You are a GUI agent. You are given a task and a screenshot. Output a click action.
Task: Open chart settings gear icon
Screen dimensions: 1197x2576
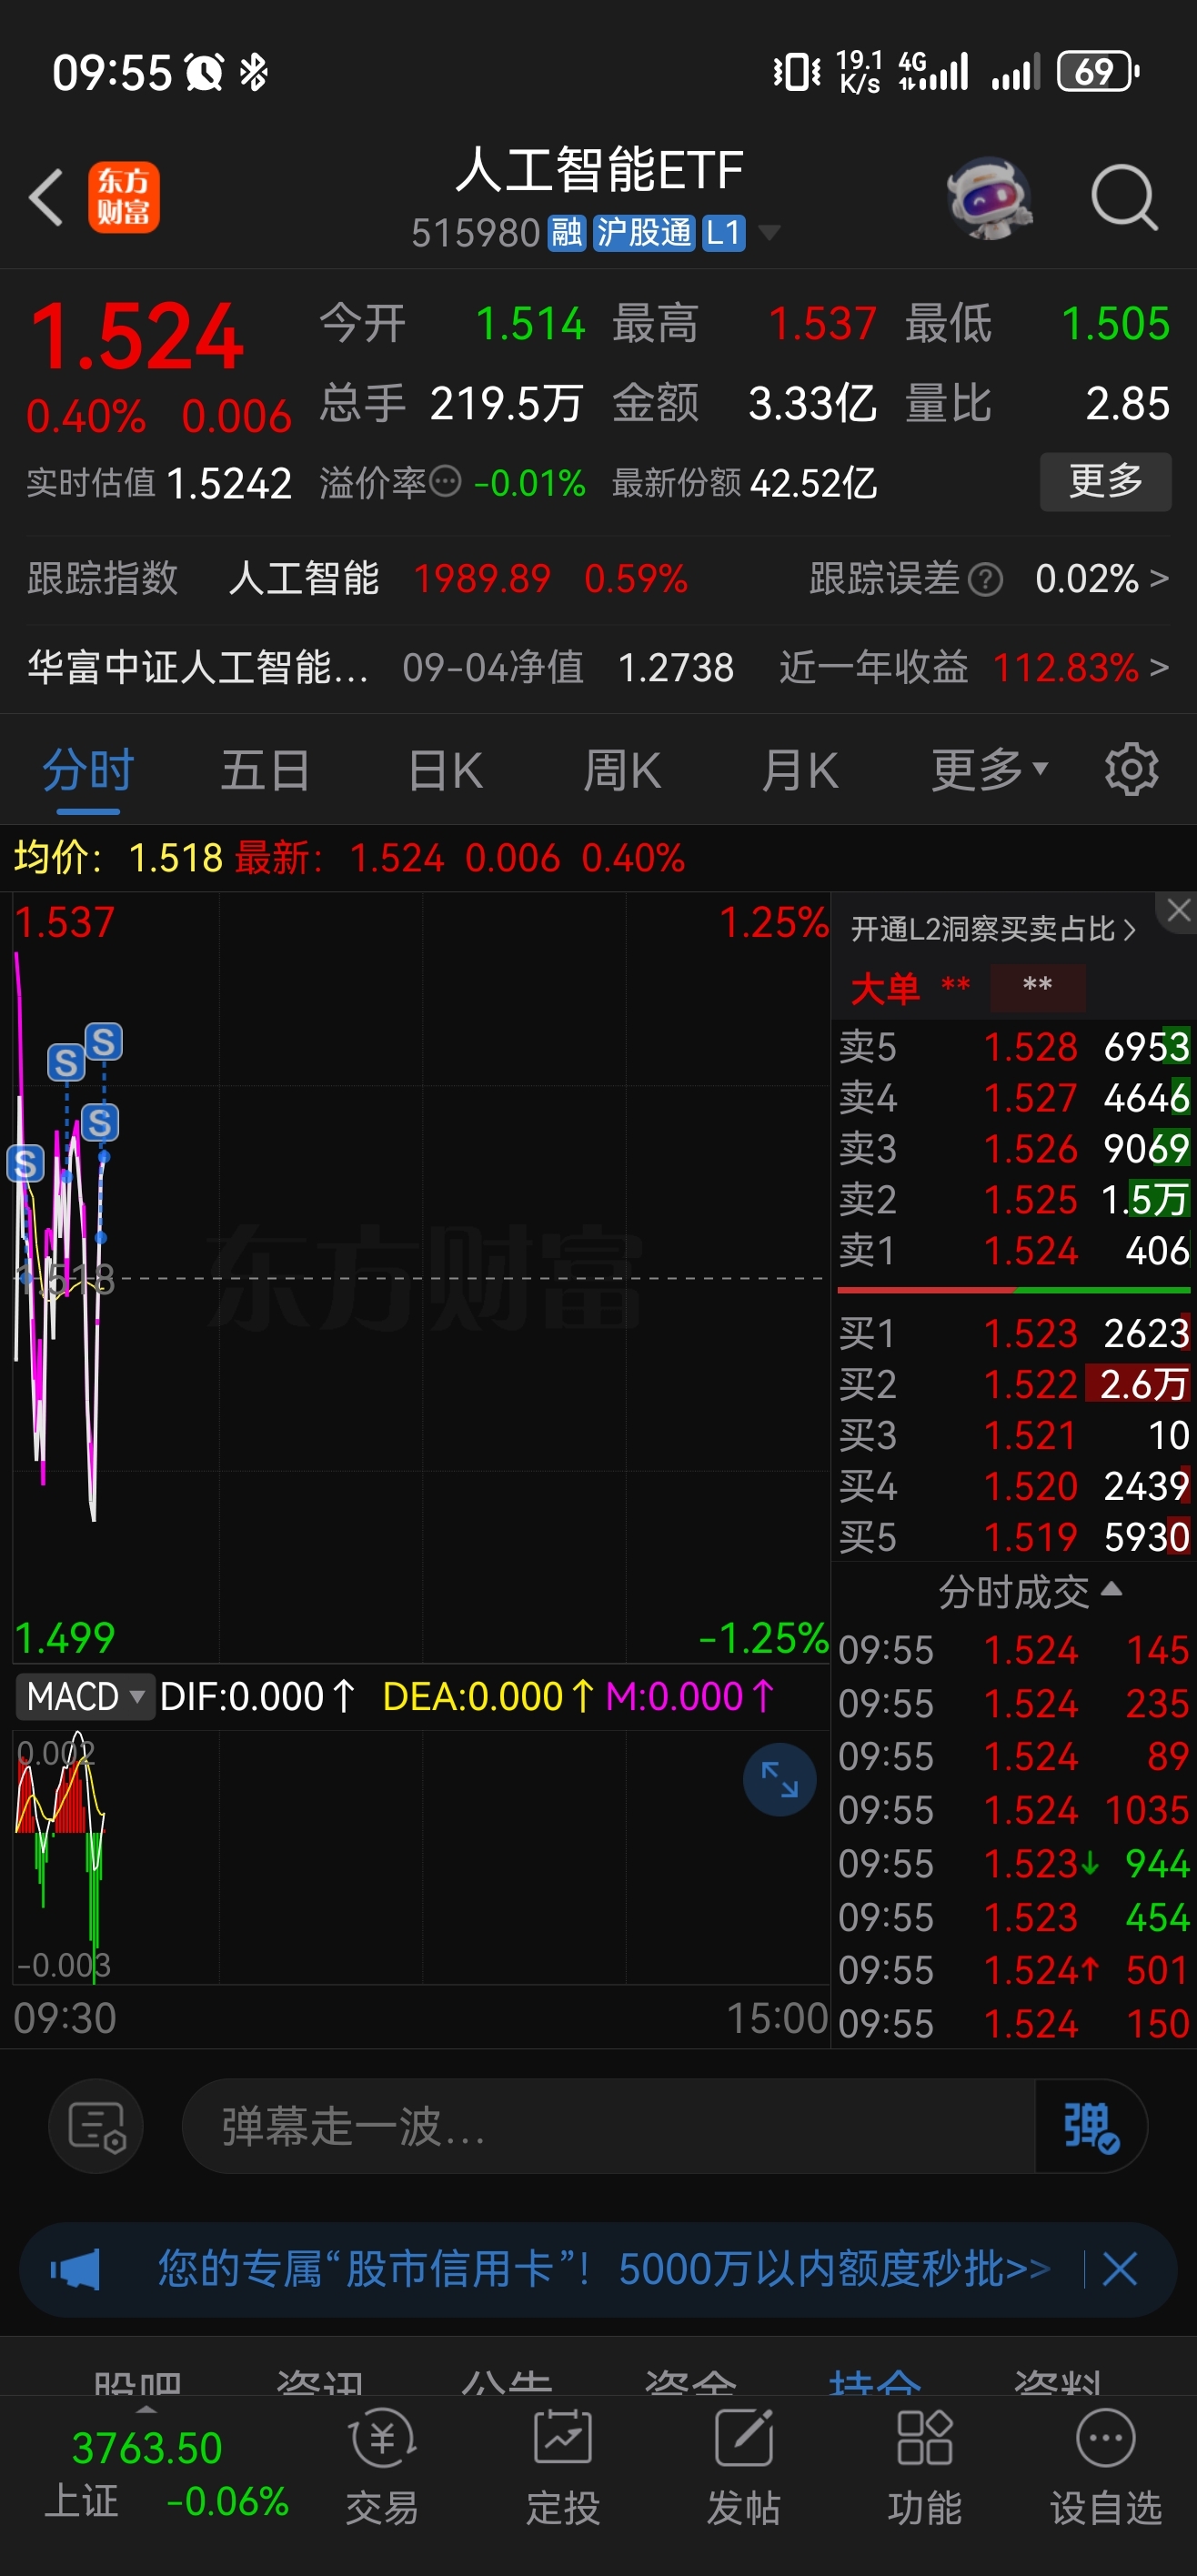tap(1131, 770)
